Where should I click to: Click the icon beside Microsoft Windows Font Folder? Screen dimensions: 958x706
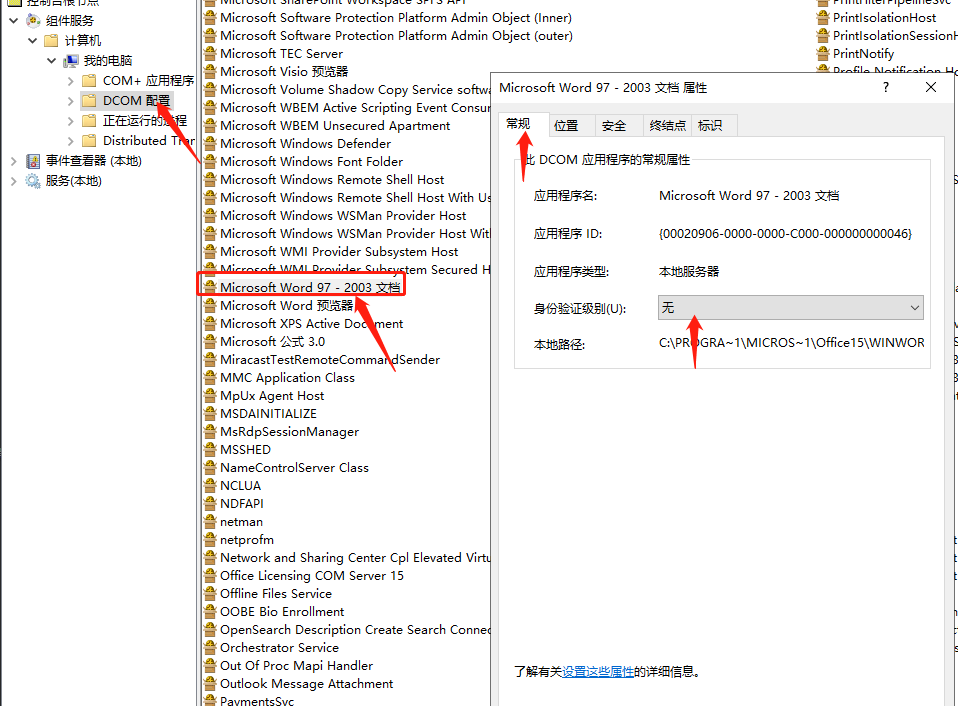coord(210,162)
